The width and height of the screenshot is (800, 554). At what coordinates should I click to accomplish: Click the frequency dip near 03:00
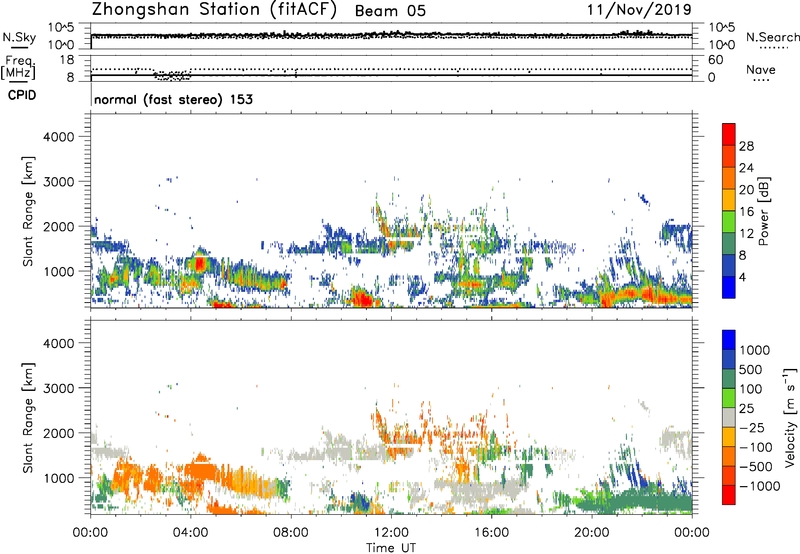click(172, 75)
